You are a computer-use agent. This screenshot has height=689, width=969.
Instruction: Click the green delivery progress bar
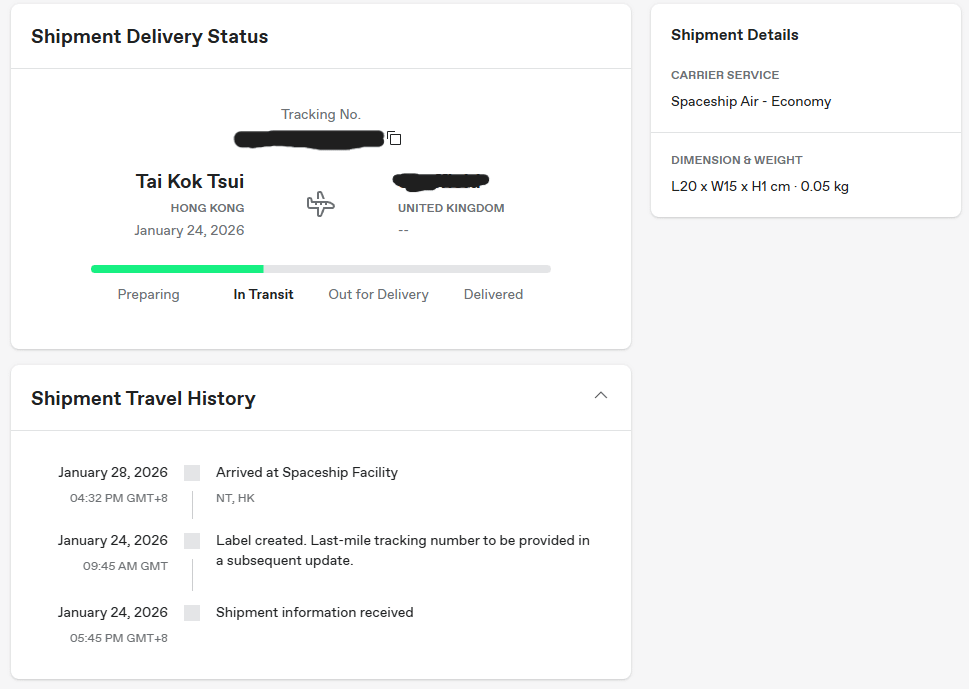177,269
